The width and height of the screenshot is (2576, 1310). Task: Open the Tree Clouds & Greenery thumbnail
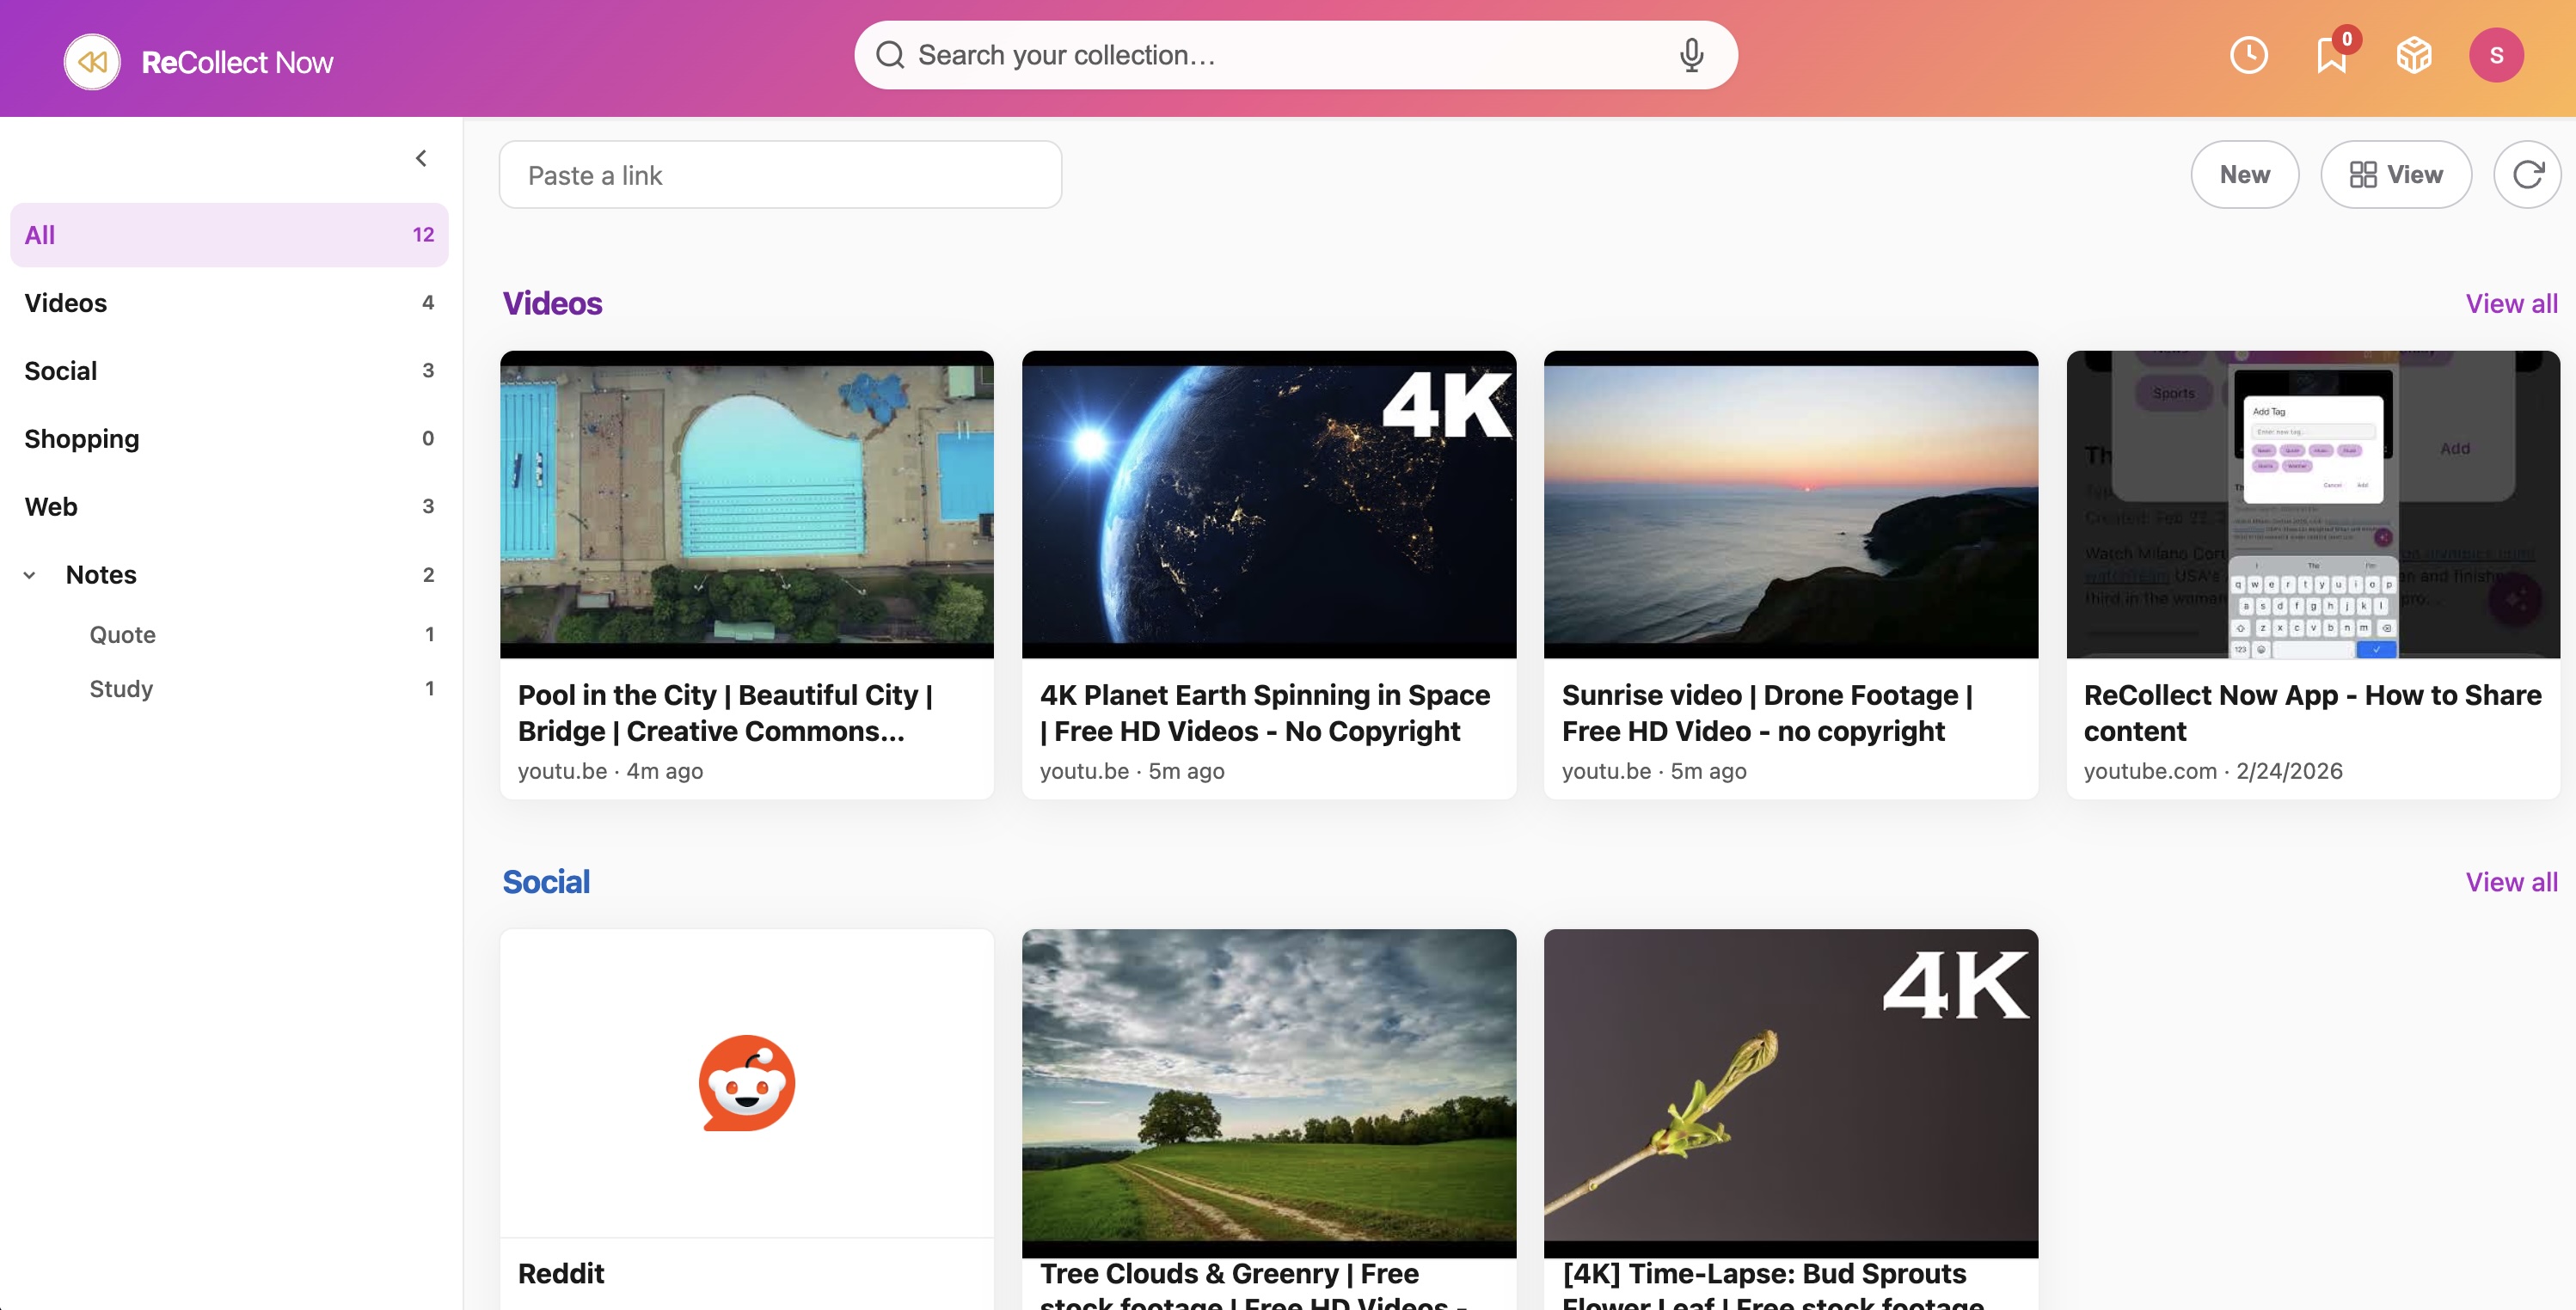tap(1269, 1093)
